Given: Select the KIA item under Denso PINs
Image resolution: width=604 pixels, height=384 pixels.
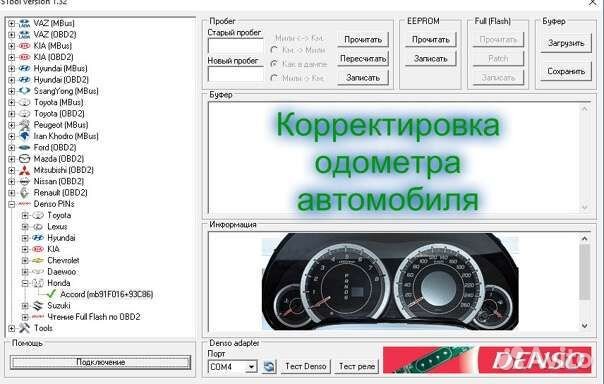Looking at the screenshot, I should click(x=53, y=249).
